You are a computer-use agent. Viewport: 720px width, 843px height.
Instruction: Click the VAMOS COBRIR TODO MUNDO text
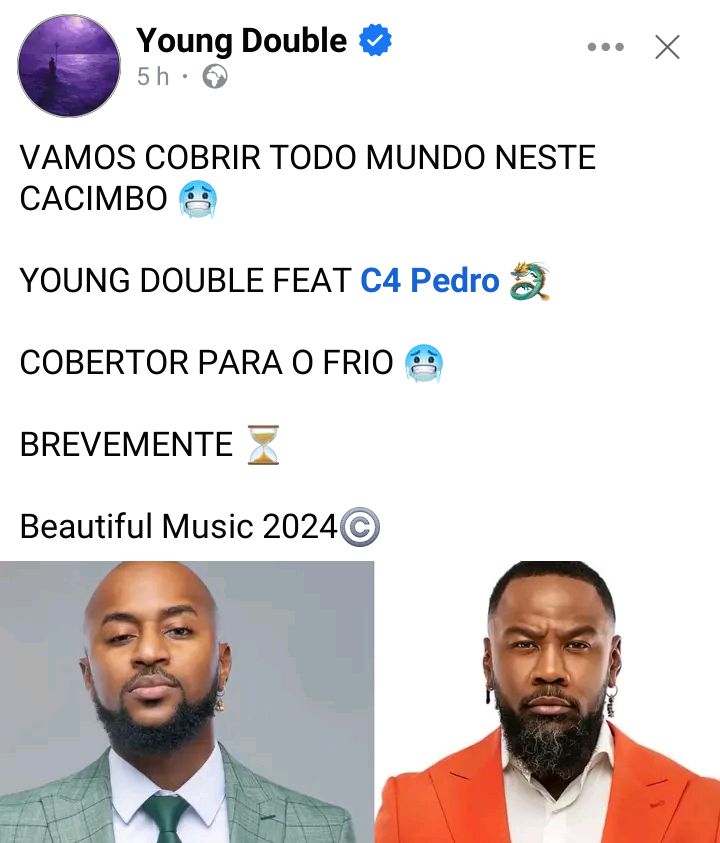coord(308,157)
